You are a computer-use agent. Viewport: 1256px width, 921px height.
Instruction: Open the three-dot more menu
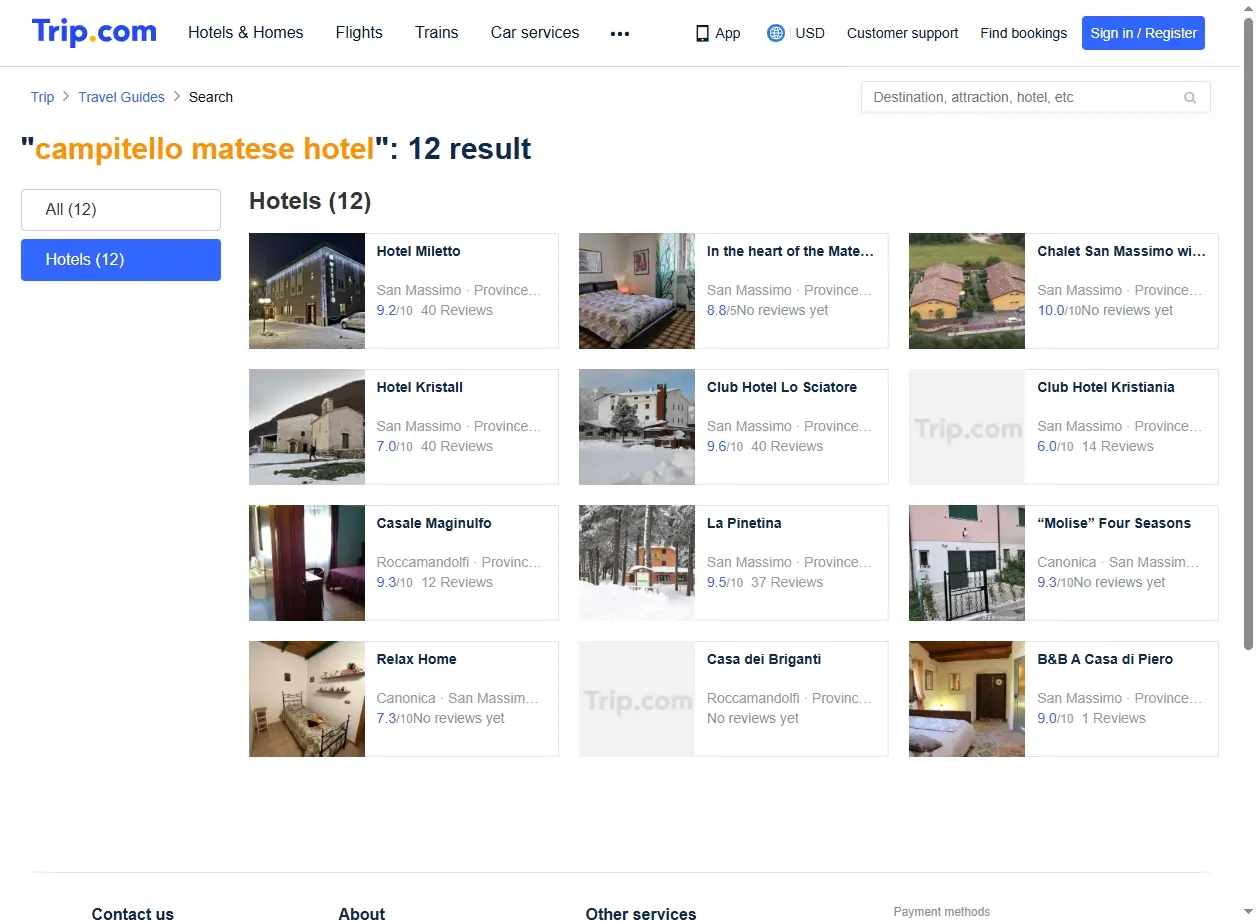620,33
